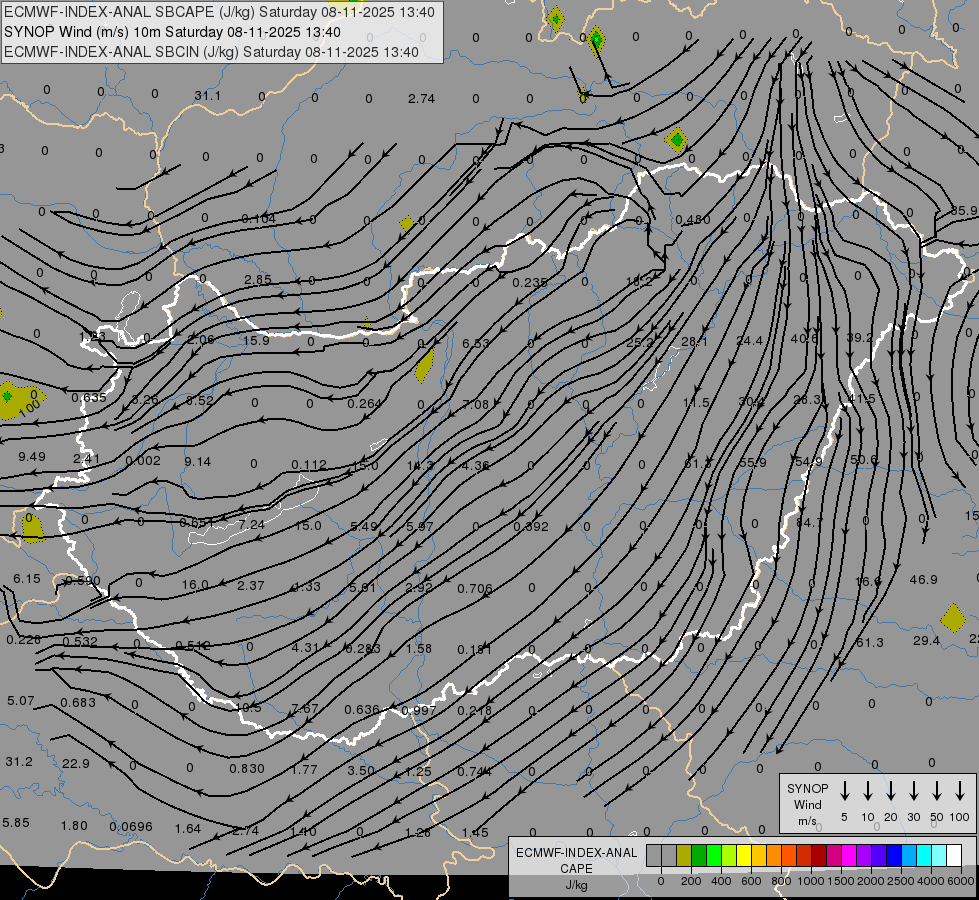
Task: Click the CAPE value 39.2
Action: tap(859, 338)
